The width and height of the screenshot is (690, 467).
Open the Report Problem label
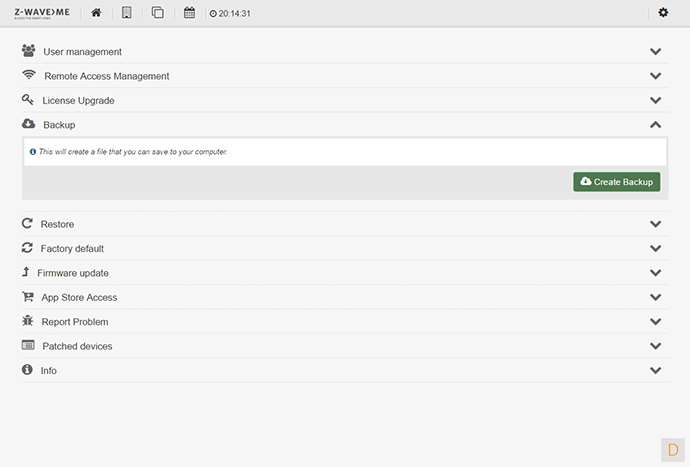(75, 322)
